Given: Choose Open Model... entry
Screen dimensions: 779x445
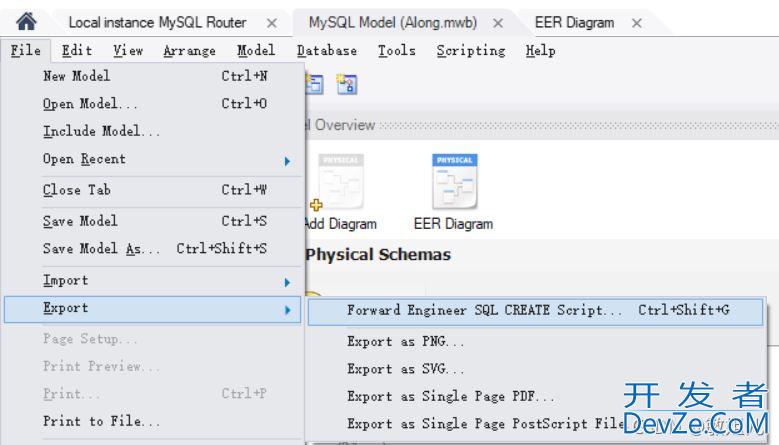Looking at the screenshot, I should click(x=153, y=103).
